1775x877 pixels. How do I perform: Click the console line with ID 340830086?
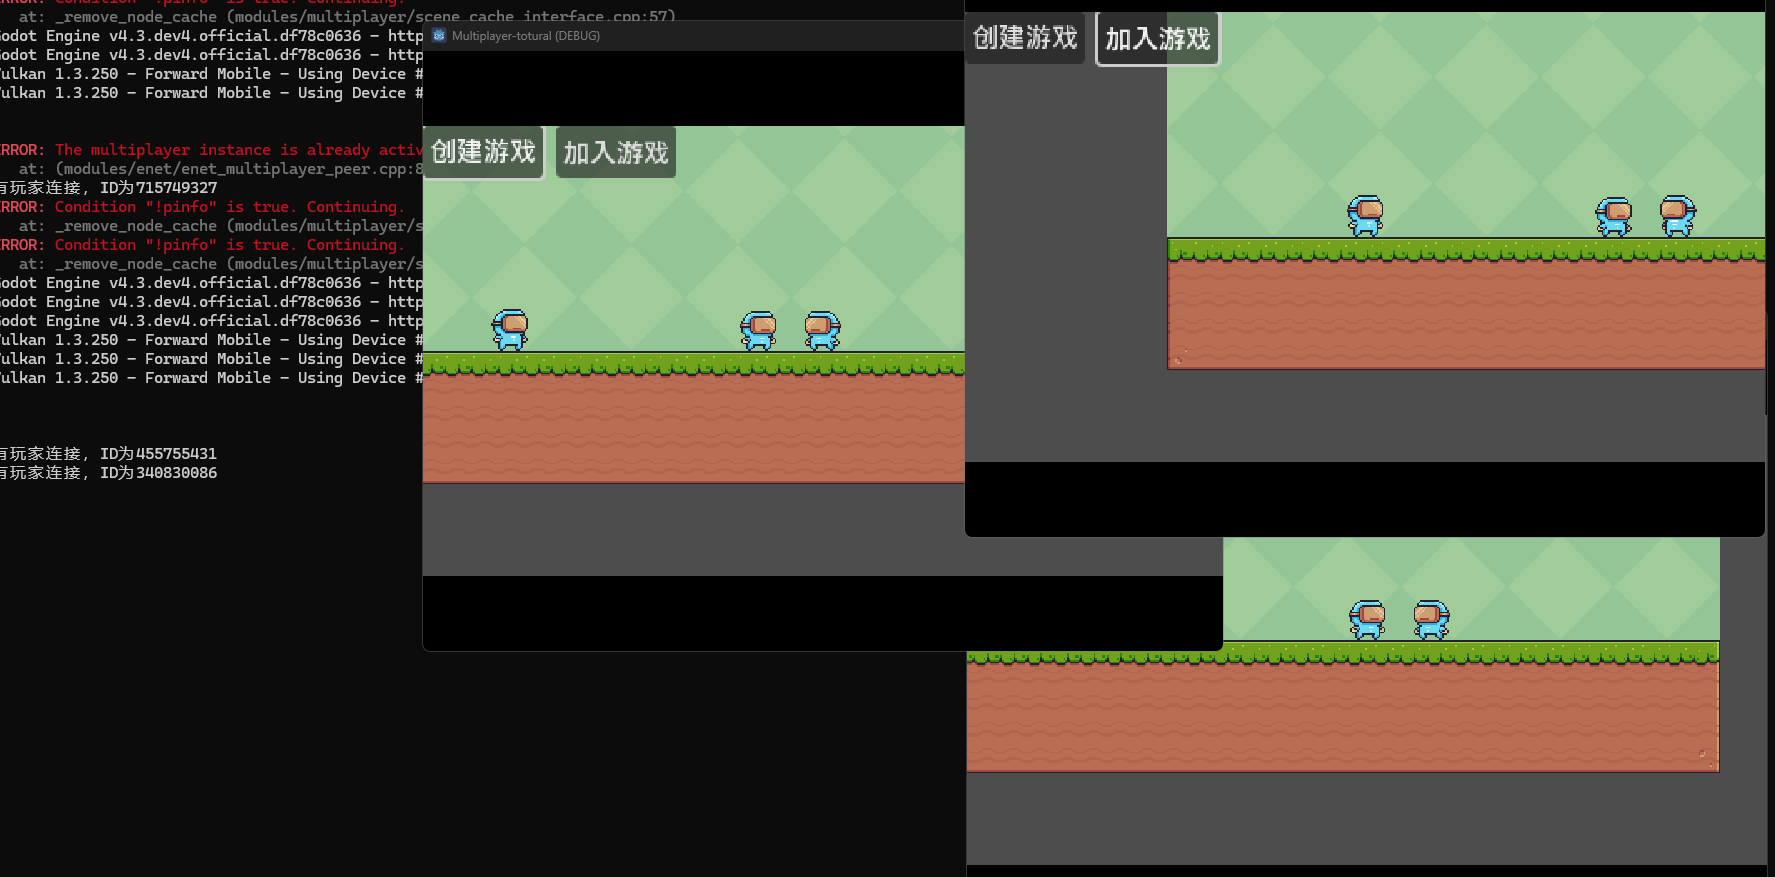pos(110,473)
